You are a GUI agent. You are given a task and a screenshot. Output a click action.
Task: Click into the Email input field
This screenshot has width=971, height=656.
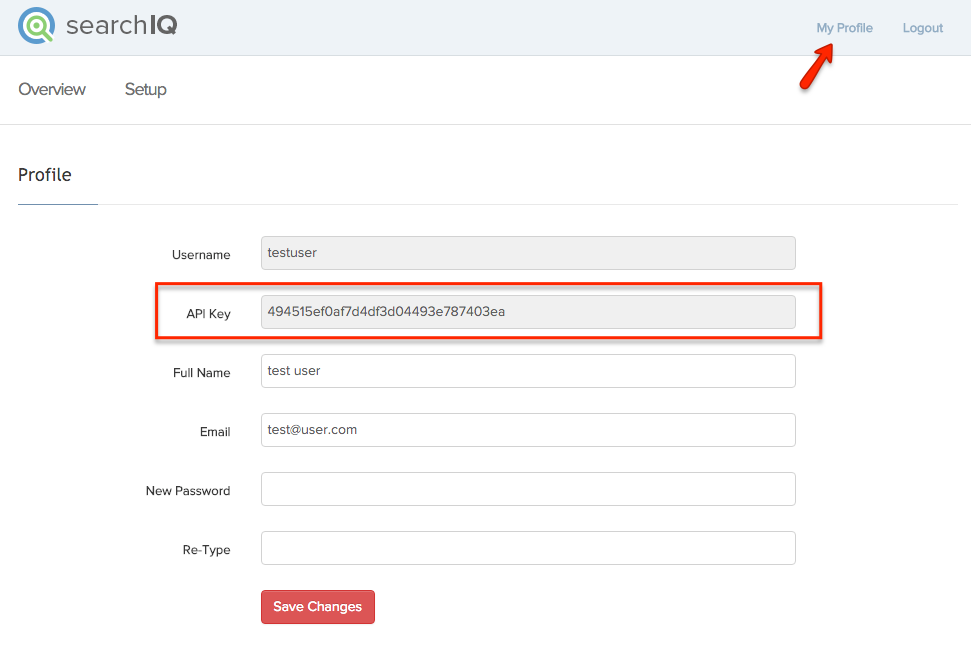click(528, 430)
